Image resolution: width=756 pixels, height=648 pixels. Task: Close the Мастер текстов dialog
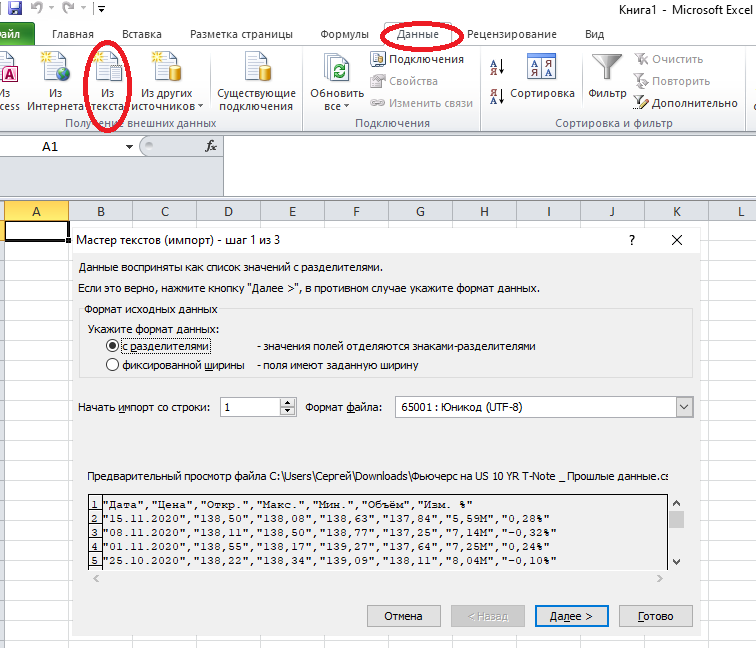click(x=677, y=240)
